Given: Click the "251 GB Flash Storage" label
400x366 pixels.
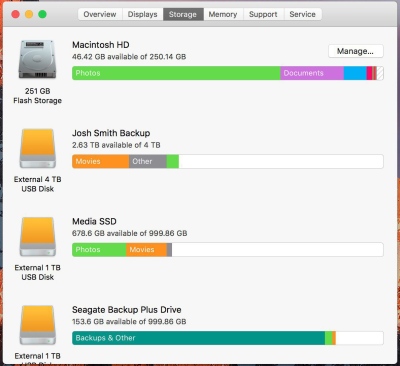Looking at the screenshot, I should pyautogui.click(x=37, y=96).
